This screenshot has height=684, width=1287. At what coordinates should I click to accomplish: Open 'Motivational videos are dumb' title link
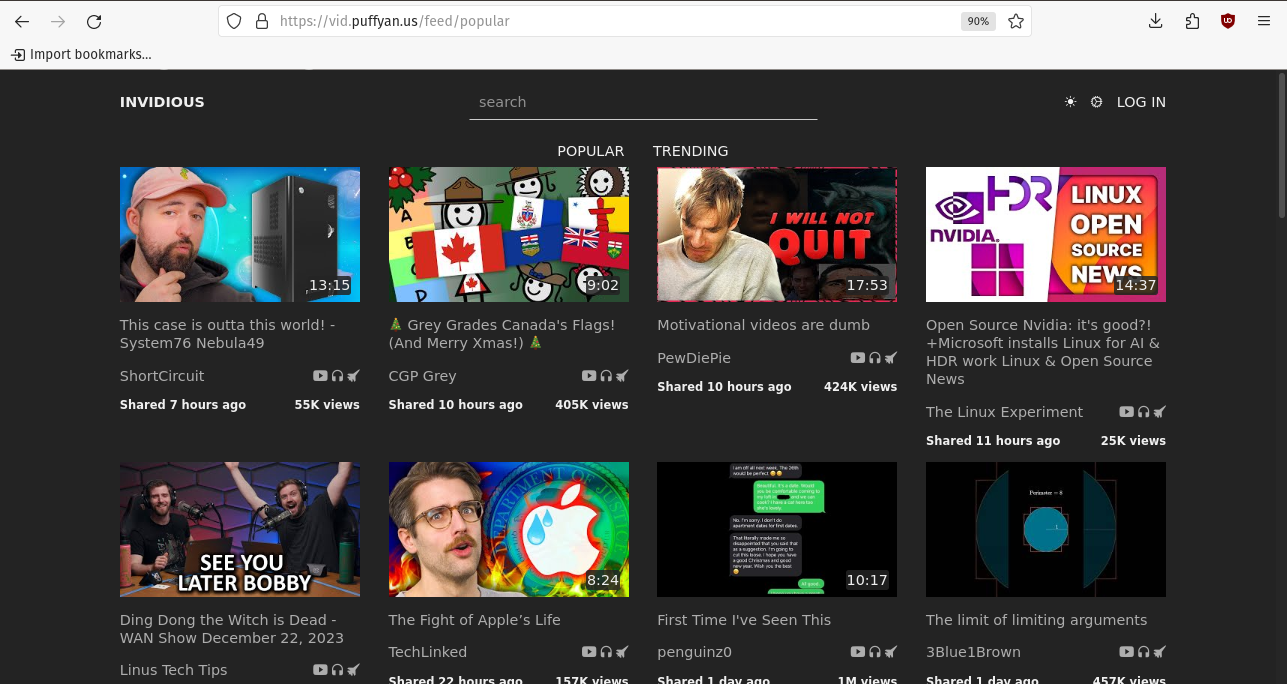pyautogui.click(x=763, y=325)
